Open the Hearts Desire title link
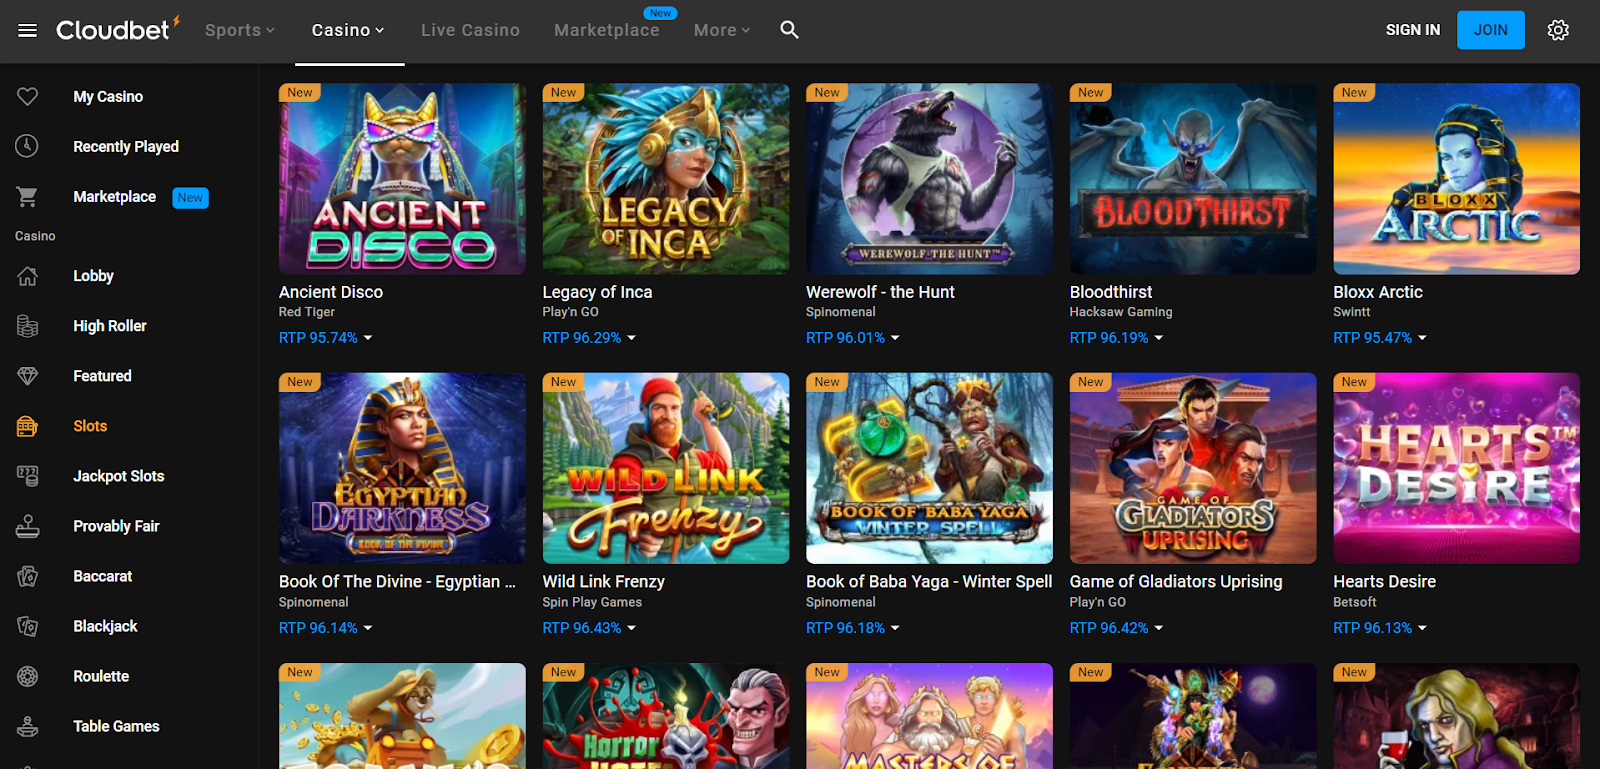Viewport: 1600px width, 769px height. click(1384, 582)
